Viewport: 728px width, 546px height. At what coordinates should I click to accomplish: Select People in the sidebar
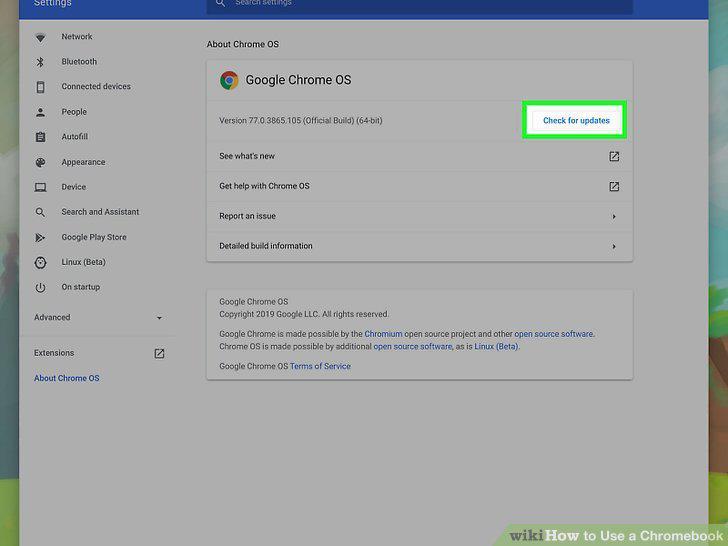pyautogui.click(x=74, y=112)
